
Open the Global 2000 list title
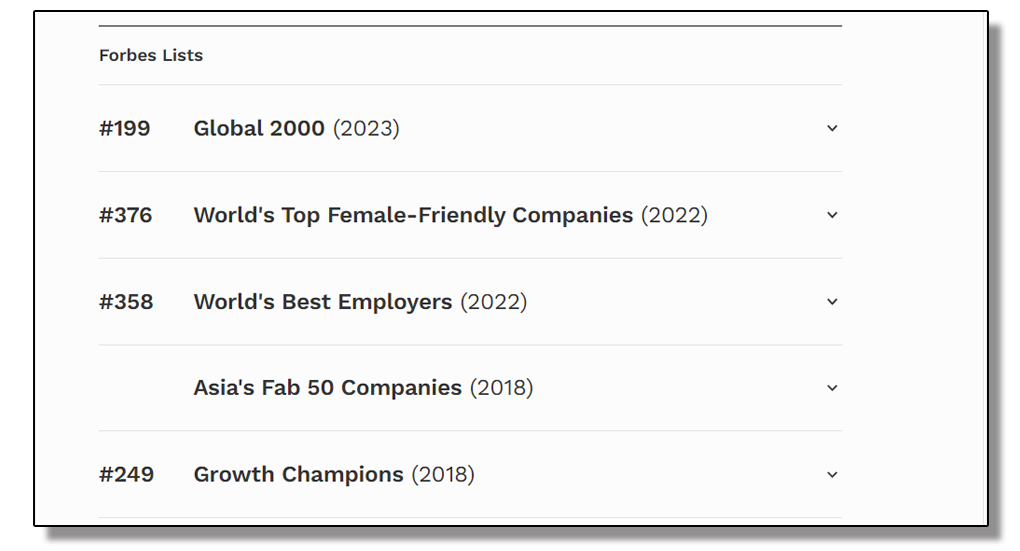coord(259,128)
